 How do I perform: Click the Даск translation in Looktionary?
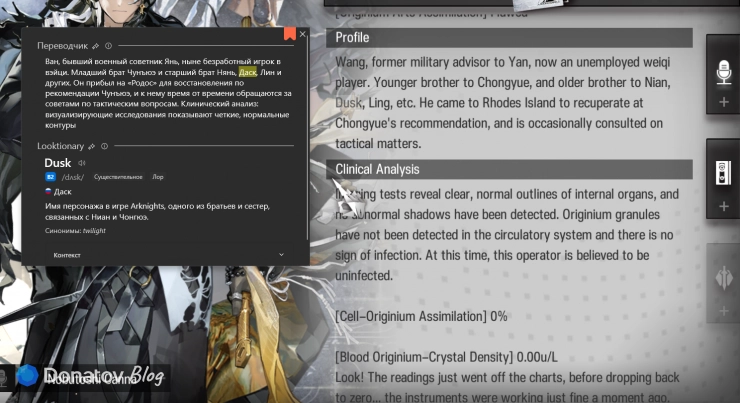(x=63, y=192)
